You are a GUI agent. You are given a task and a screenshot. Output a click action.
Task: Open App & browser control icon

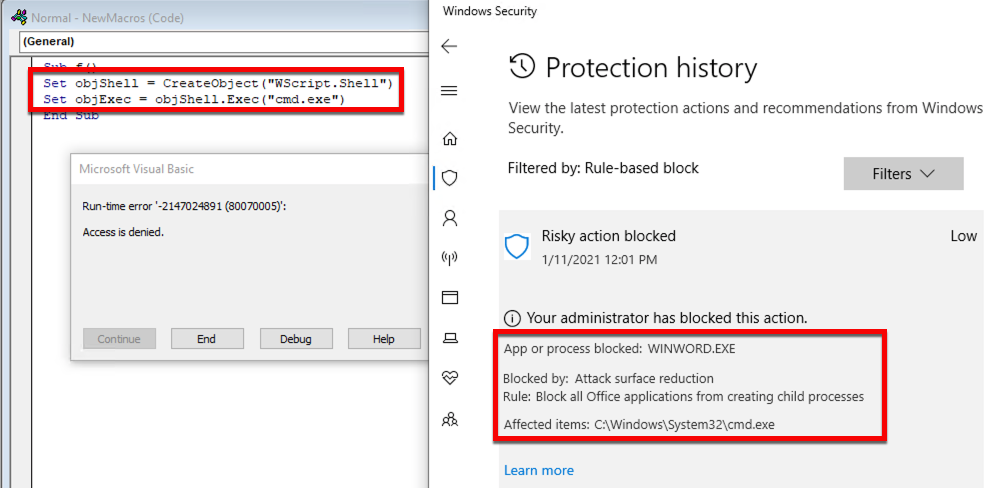pos(449,297)
